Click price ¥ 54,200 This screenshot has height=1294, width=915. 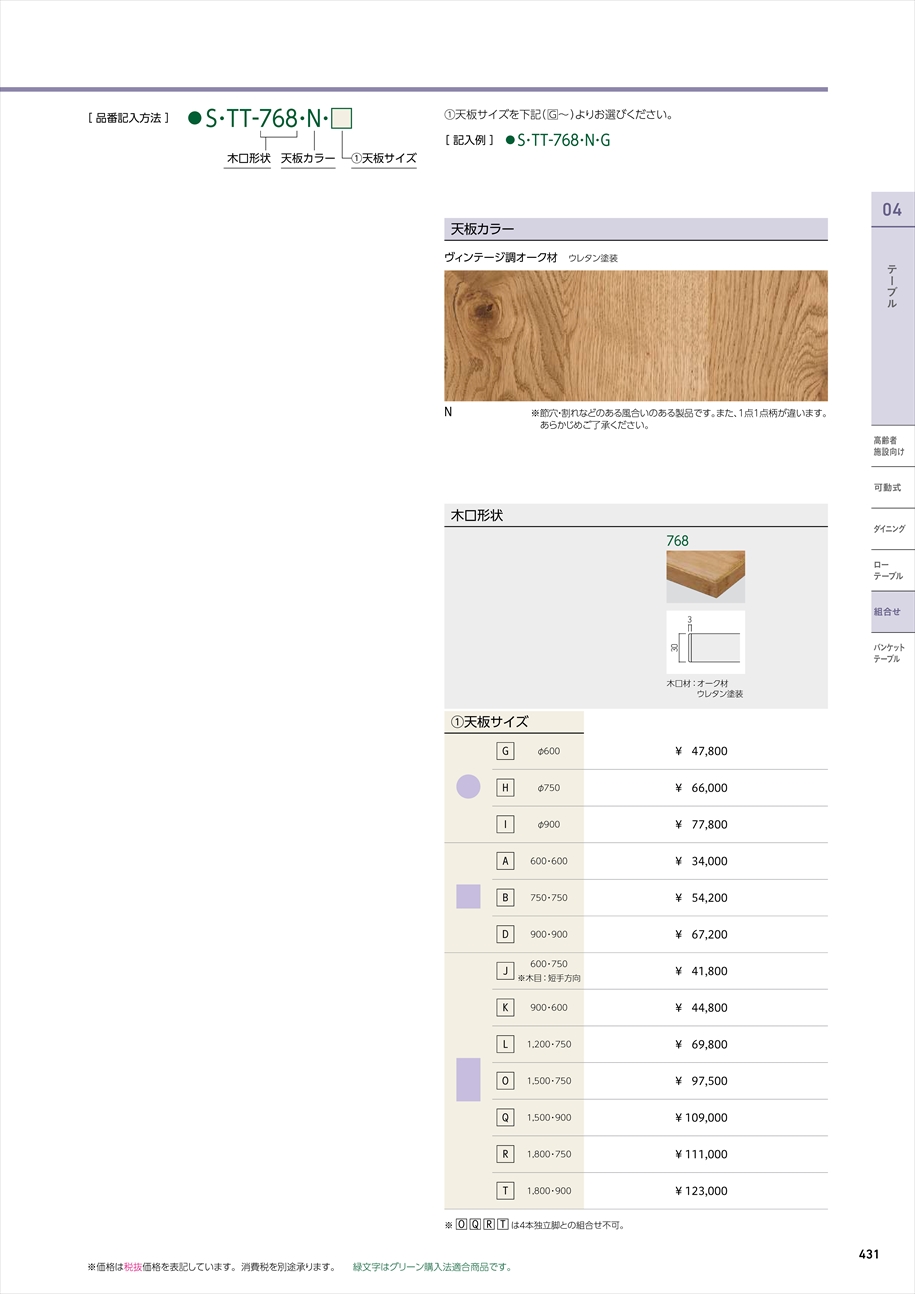(x=701, y=898)
